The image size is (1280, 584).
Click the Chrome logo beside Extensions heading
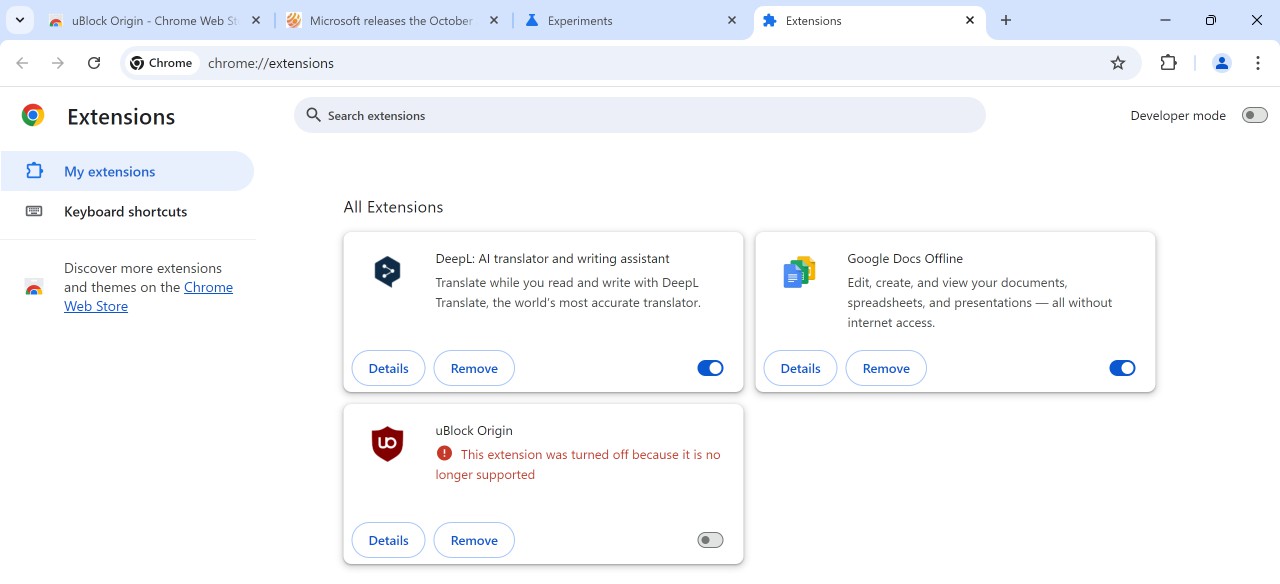pos(33,116)
